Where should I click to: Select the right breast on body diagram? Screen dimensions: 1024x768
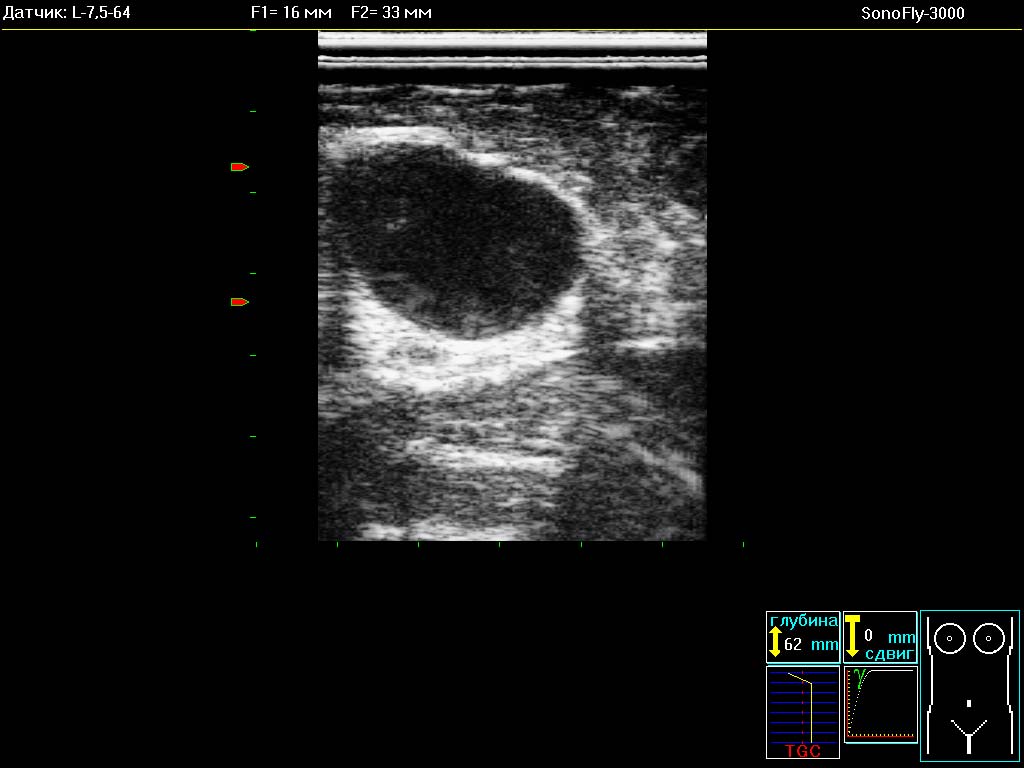coord(988,637)
